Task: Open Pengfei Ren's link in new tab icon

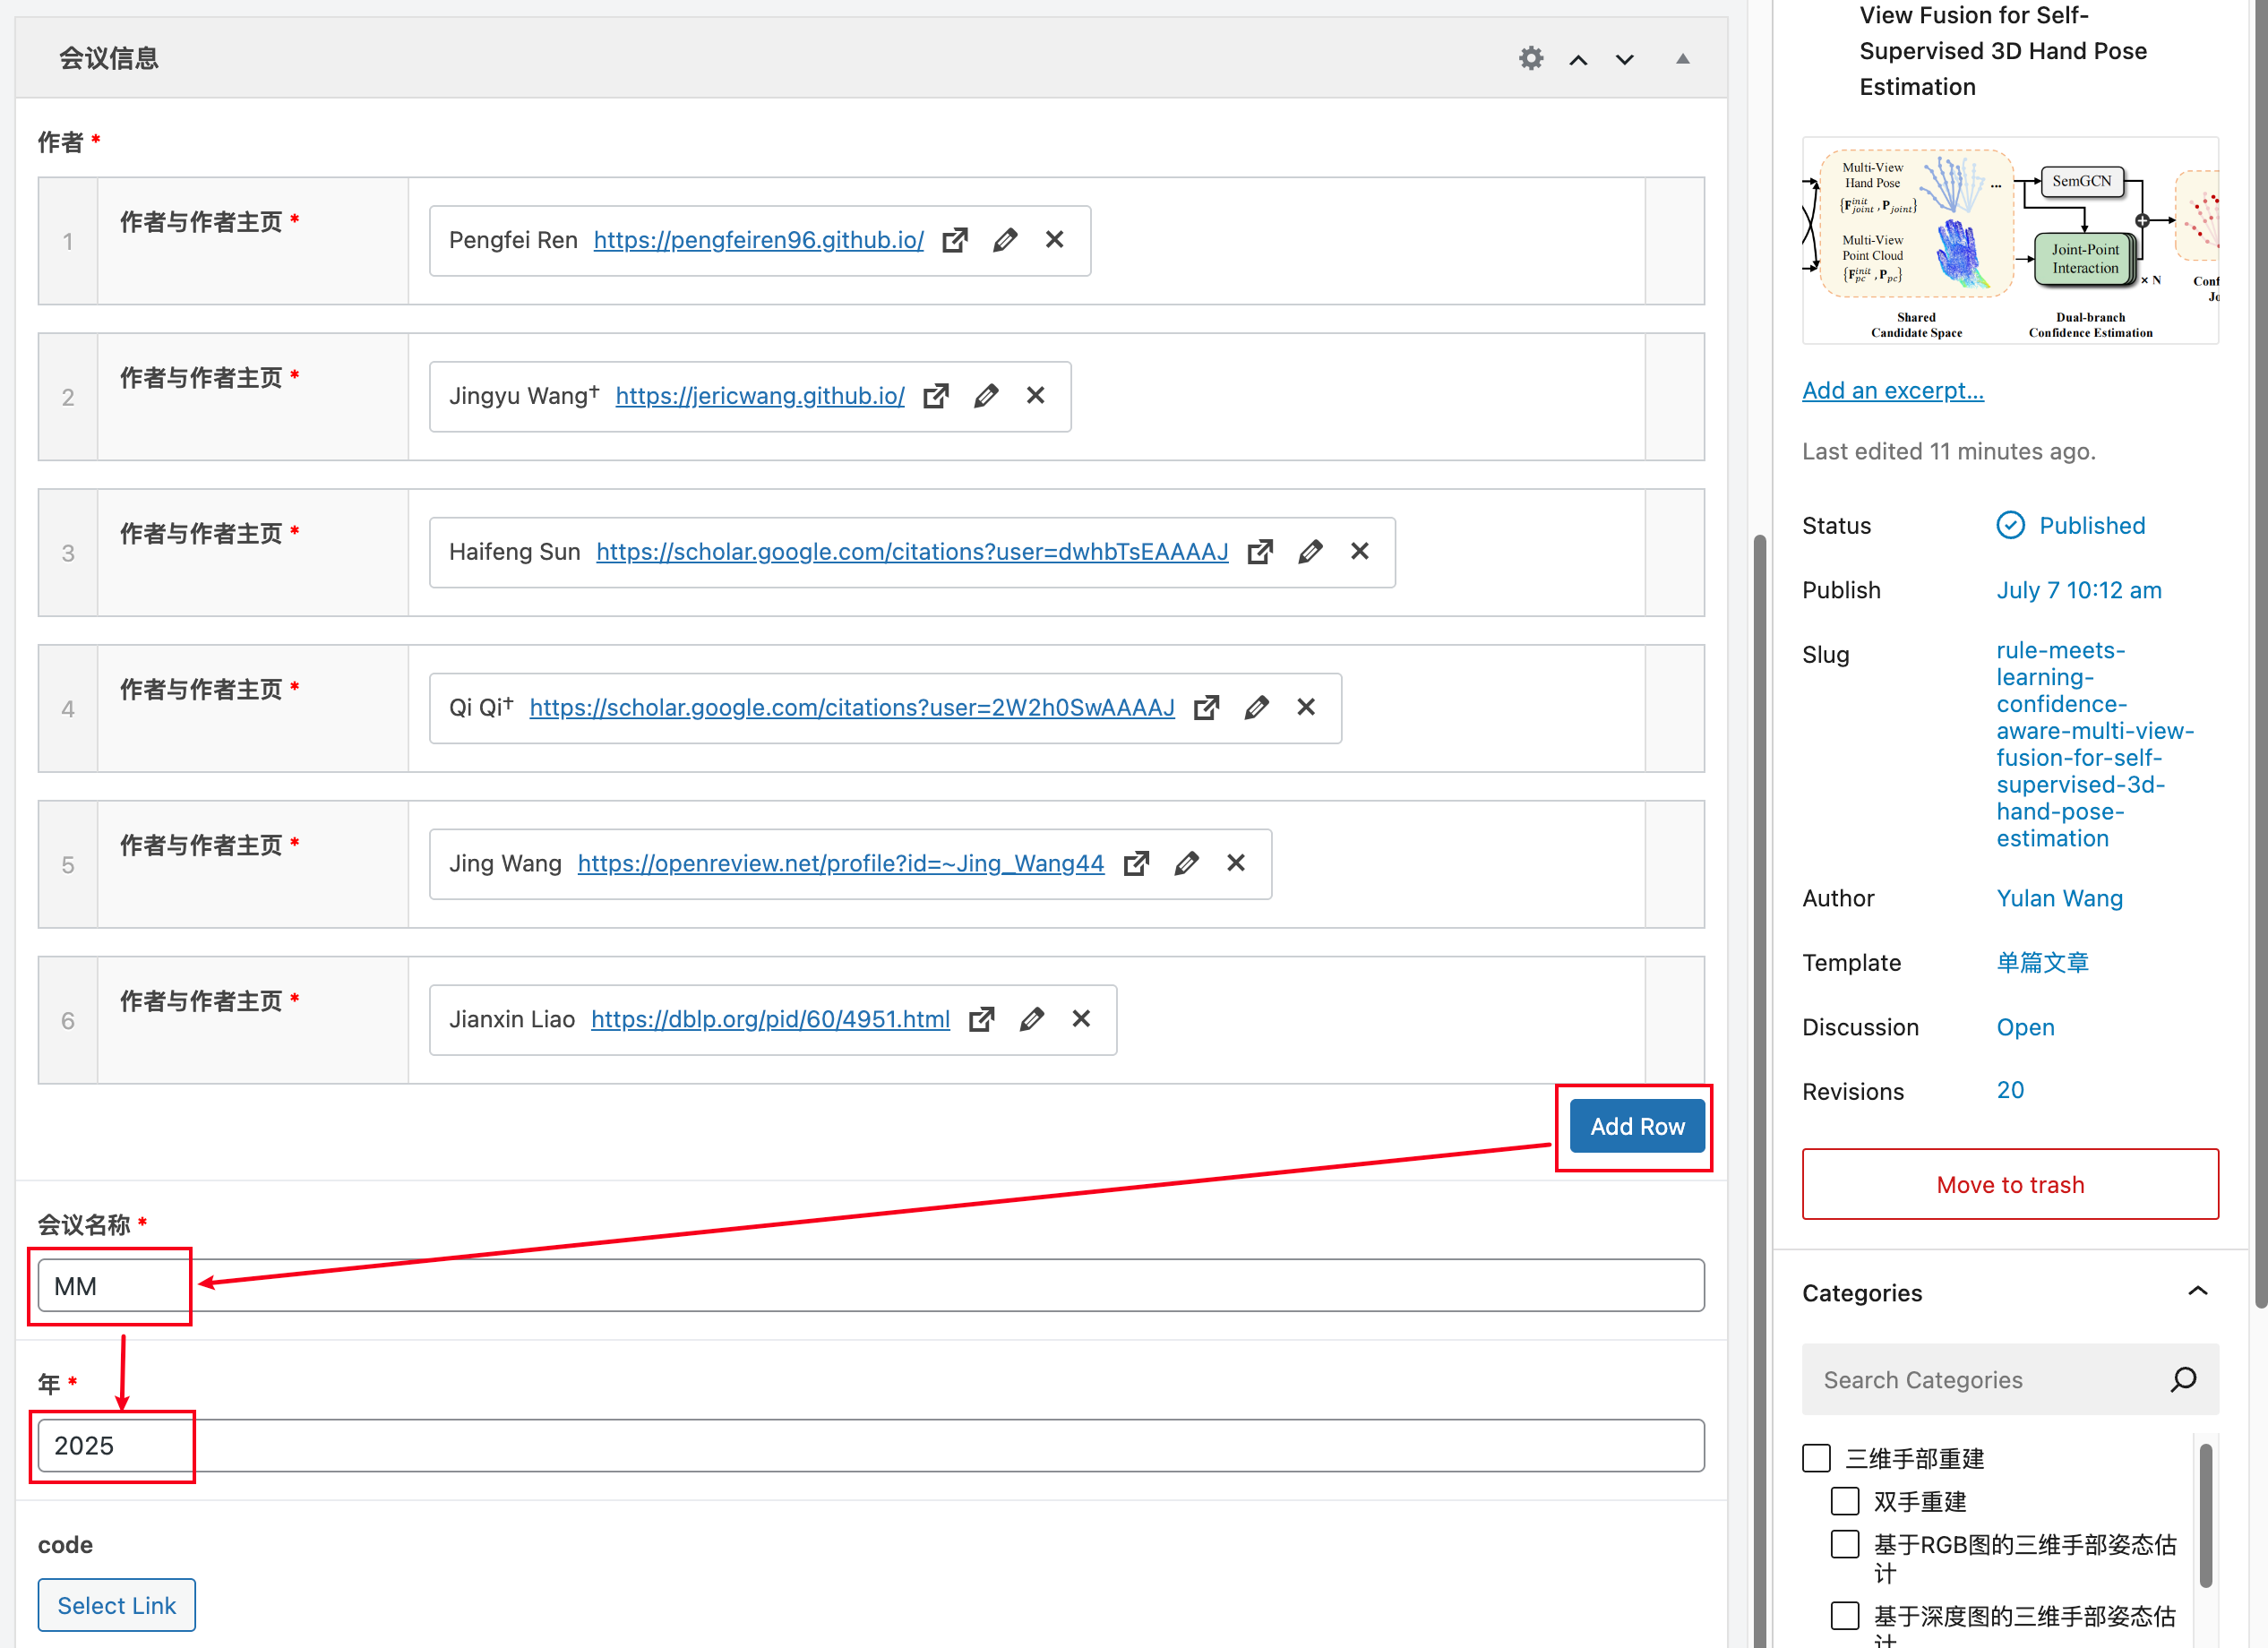Action: coord(955,240)
